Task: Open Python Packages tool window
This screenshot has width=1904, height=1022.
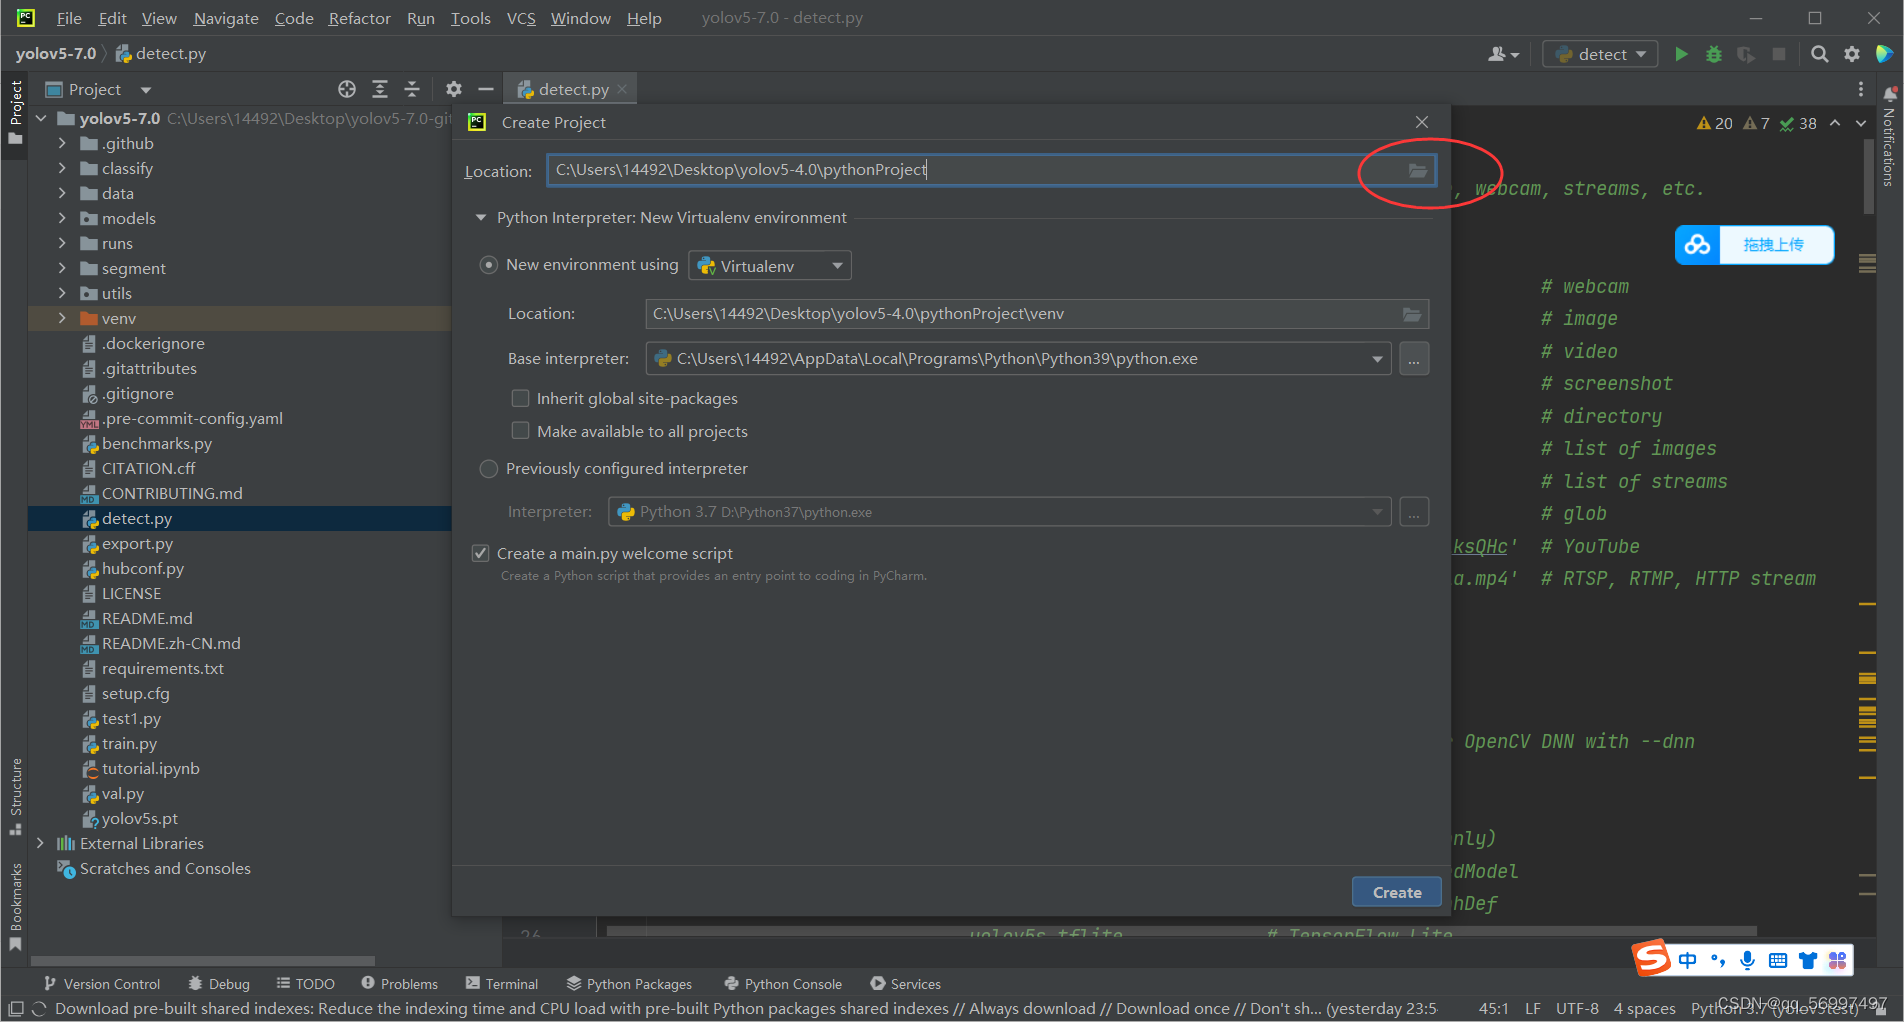Action: (630, 984)
